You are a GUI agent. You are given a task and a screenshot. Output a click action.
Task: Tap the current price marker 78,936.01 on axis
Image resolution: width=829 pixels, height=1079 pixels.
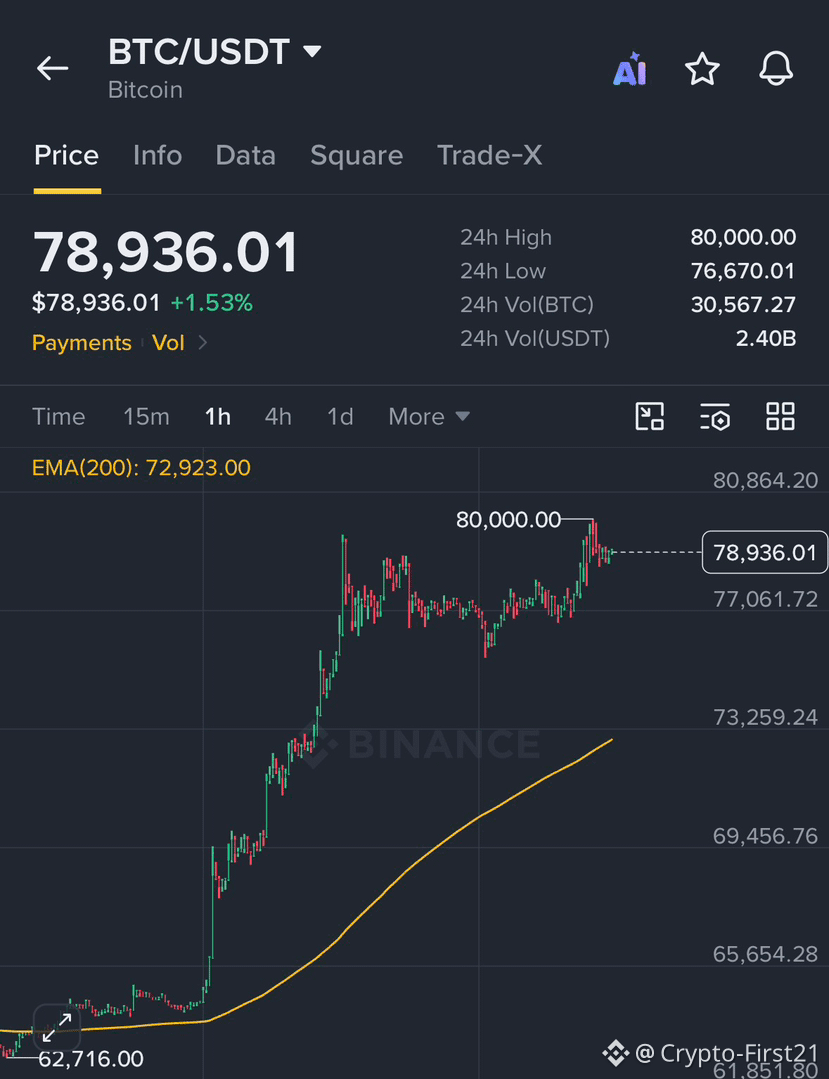click(x=764, y=552)
